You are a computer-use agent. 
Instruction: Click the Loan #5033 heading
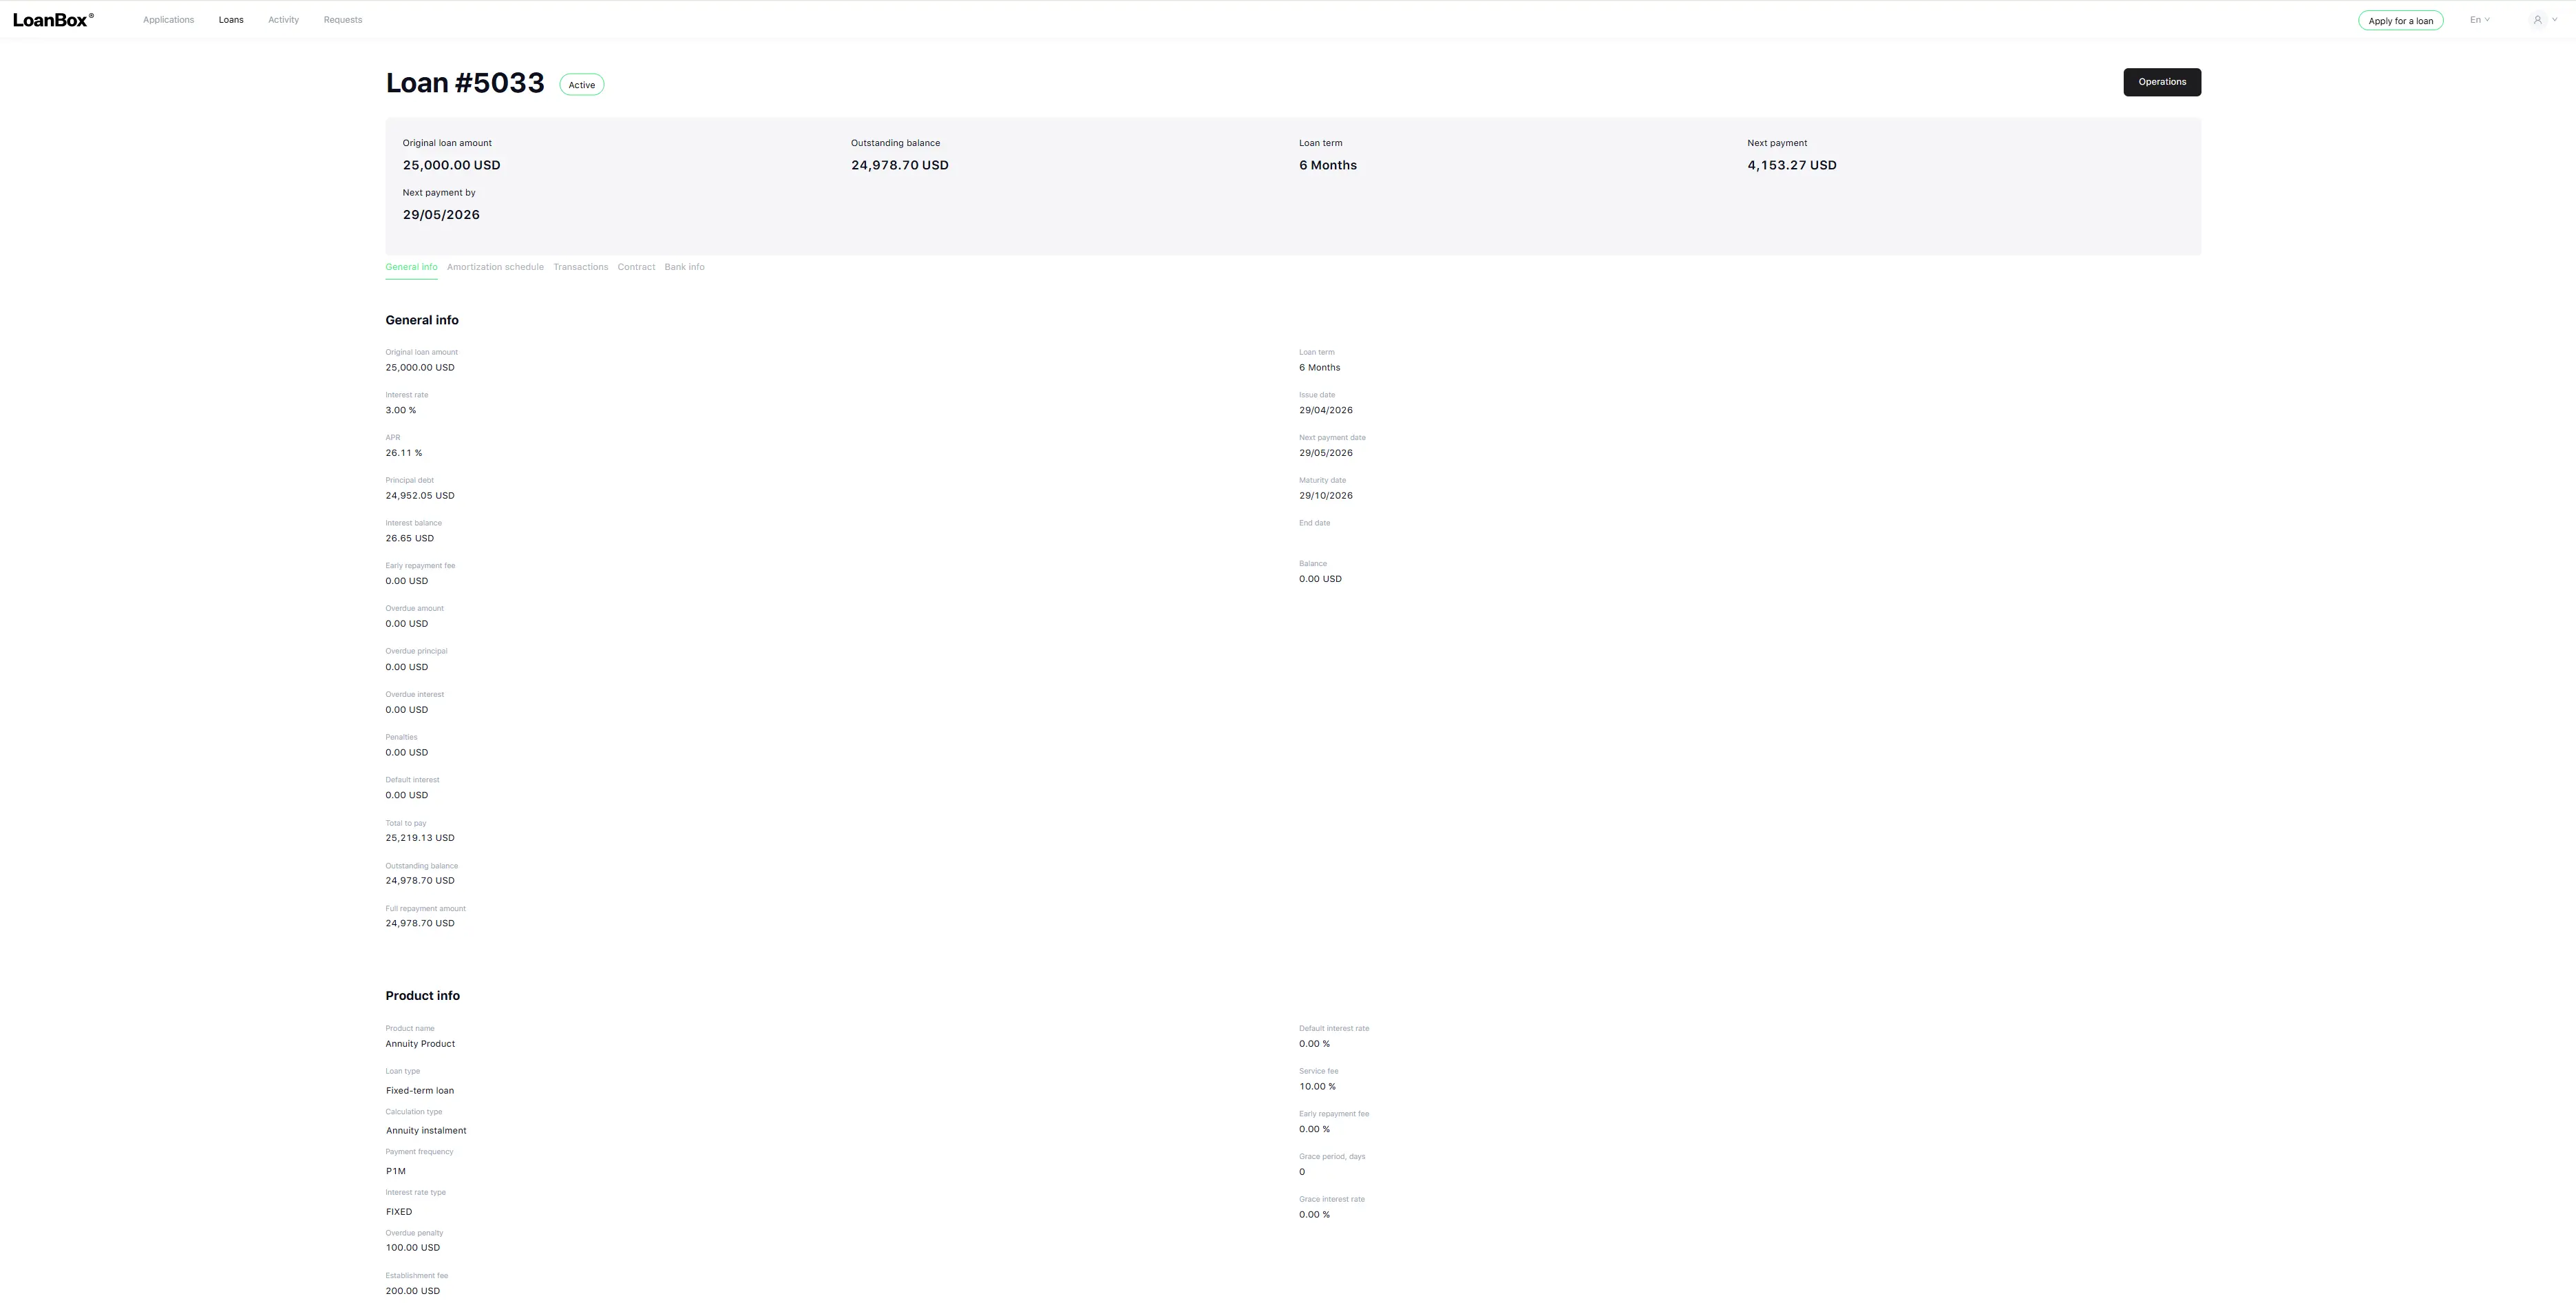tap(465, 83)
